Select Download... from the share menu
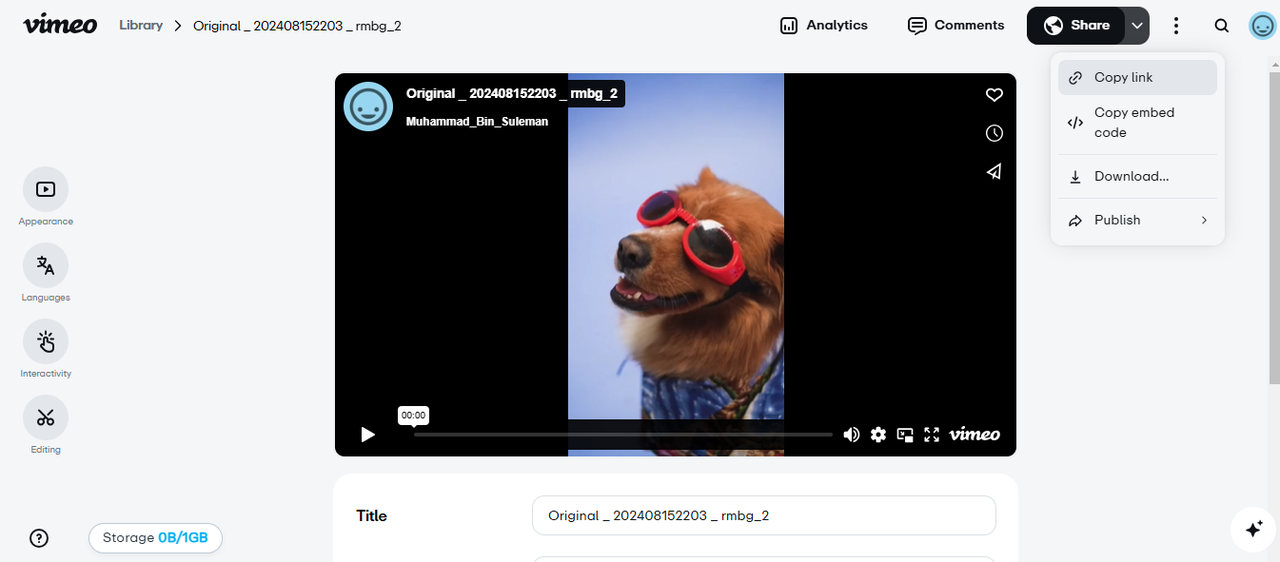Image resolution: width=1280 pixels, height=562 pixels. pyautogui.click(x=1138, y=176)
